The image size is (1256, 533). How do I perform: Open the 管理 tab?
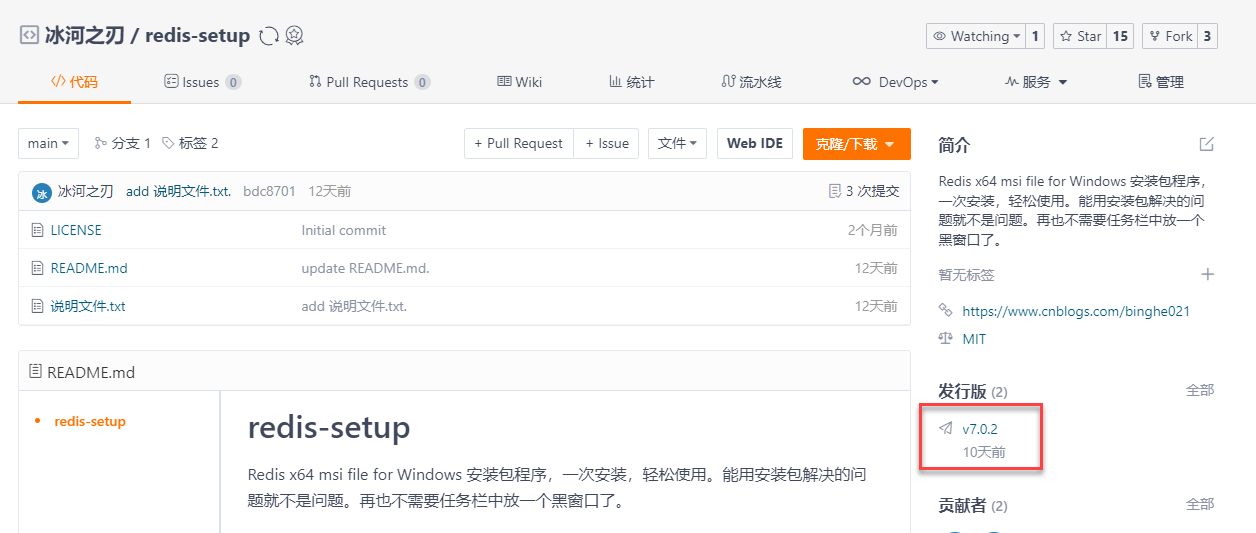1161,82
